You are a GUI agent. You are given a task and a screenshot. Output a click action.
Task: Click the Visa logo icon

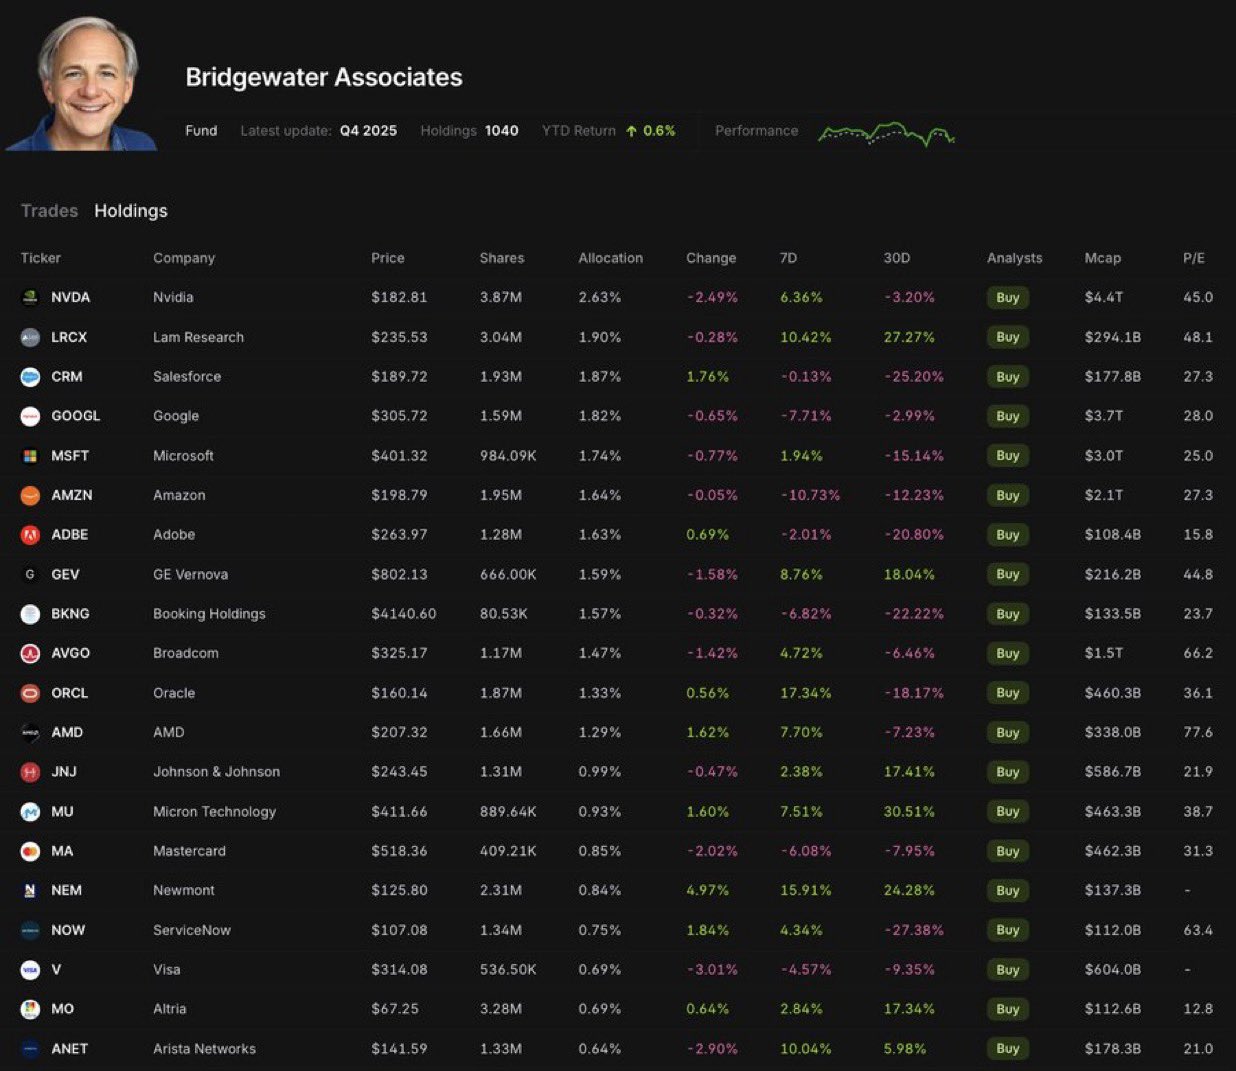pos(30,970)
